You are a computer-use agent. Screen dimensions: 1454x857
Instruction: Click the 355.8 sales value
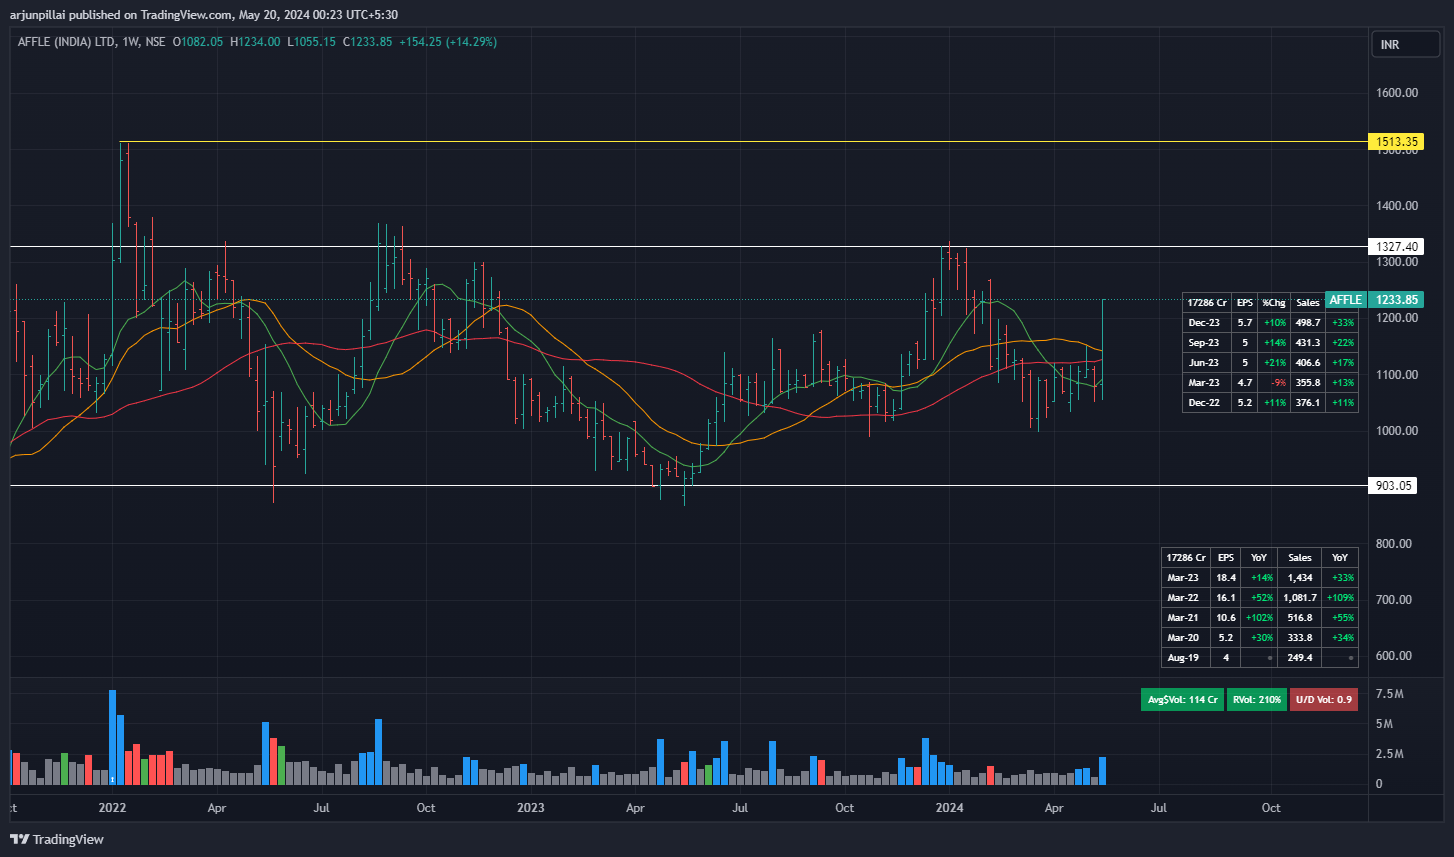click(1308, 382)
